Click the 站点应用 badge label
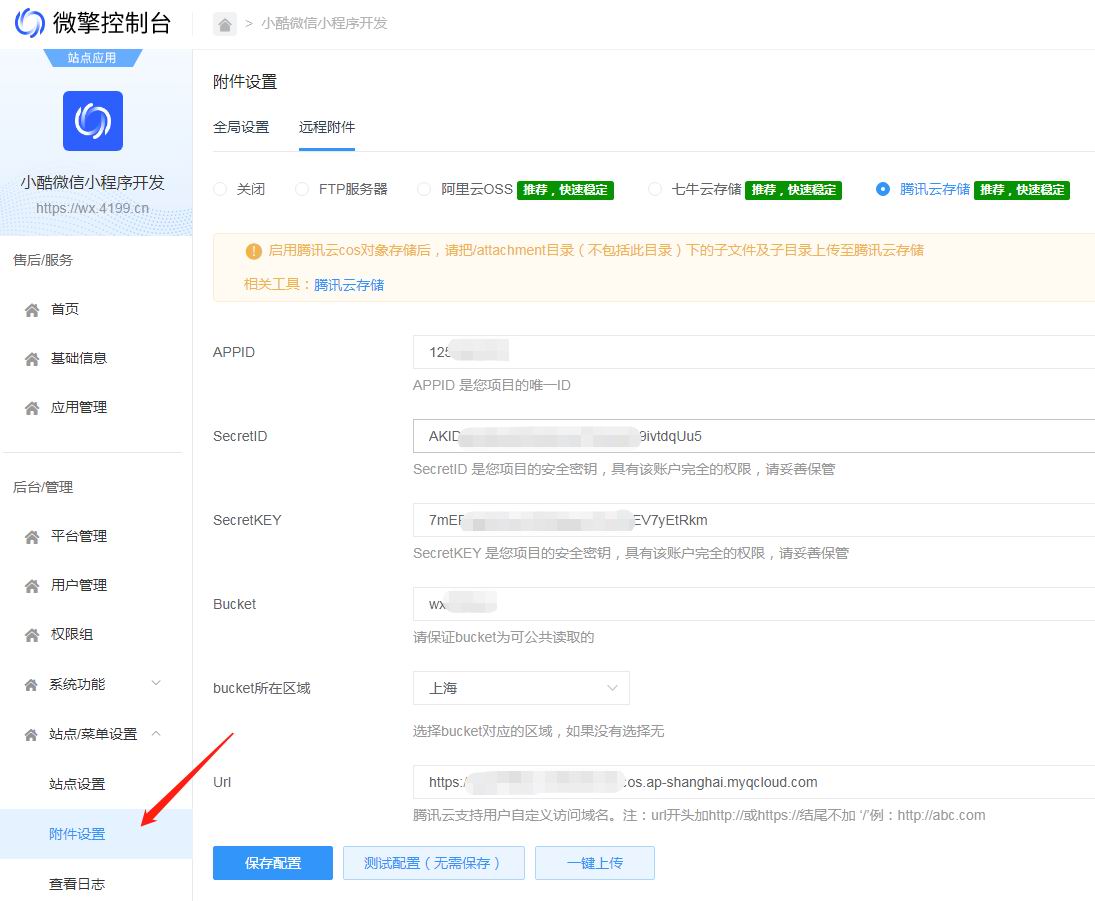Screen dimensions: 1095x901 [92, 58]
